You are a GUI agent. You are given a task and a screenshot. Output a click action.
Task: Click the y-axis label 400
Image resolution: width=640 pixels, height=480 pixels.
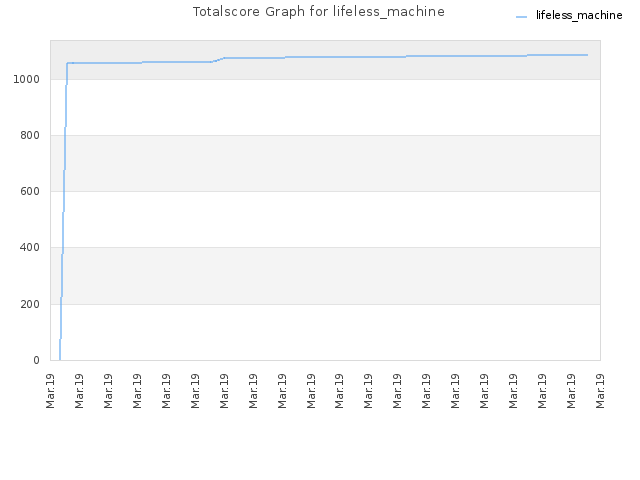pyautogui.click(x=30, y=247)
